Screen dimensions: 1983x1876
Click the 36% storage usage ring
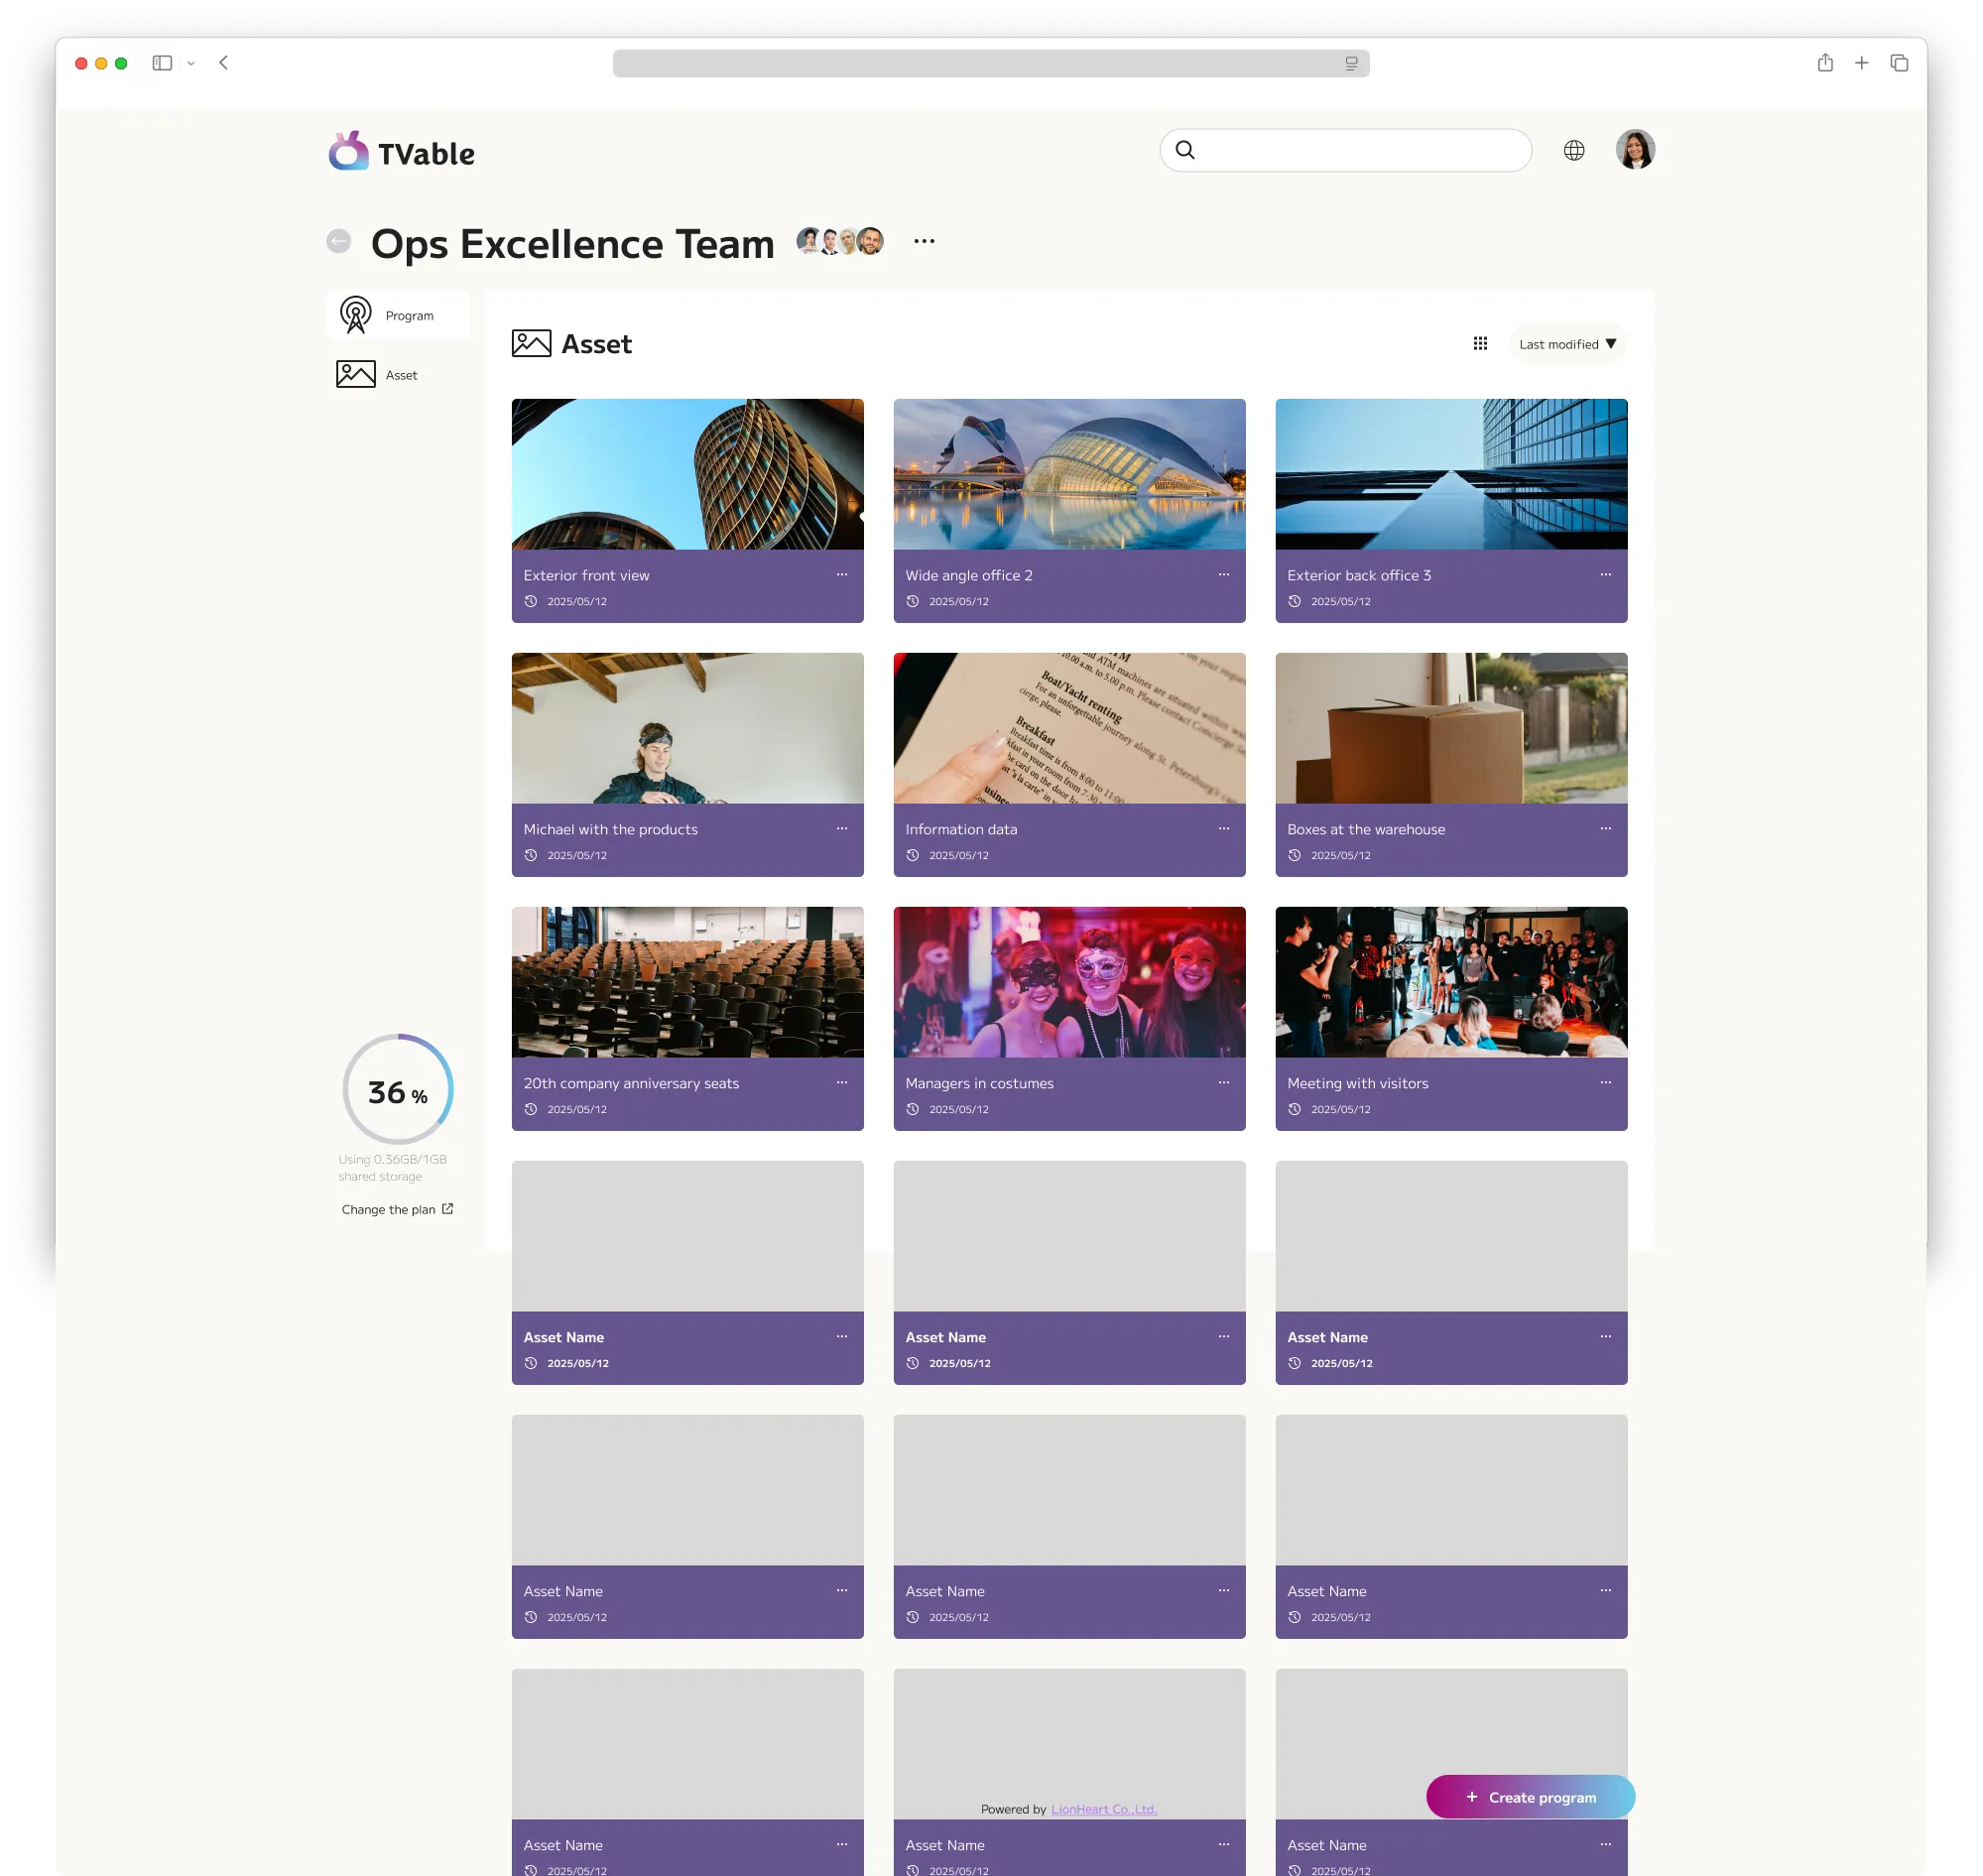(397, 1089)
